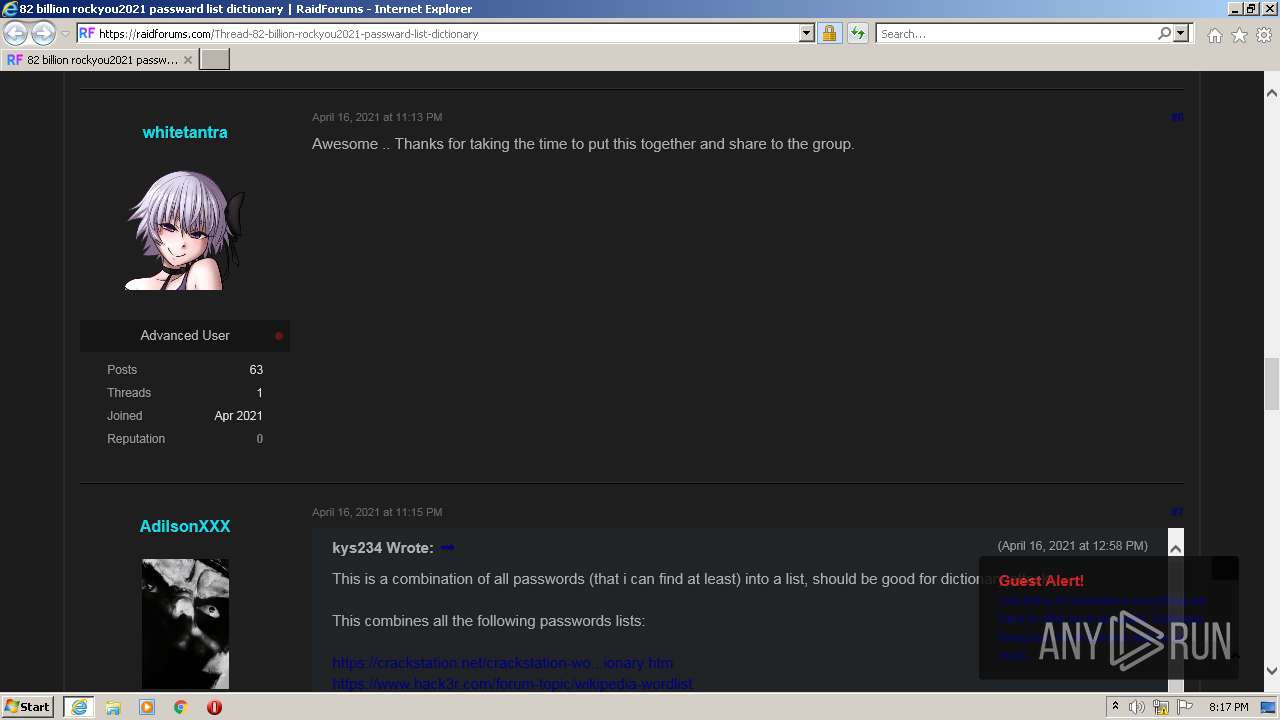Click inside the browser Search box
Image resolution: width=1280 pixels, height=720 pixels.
click(1015, 33)
